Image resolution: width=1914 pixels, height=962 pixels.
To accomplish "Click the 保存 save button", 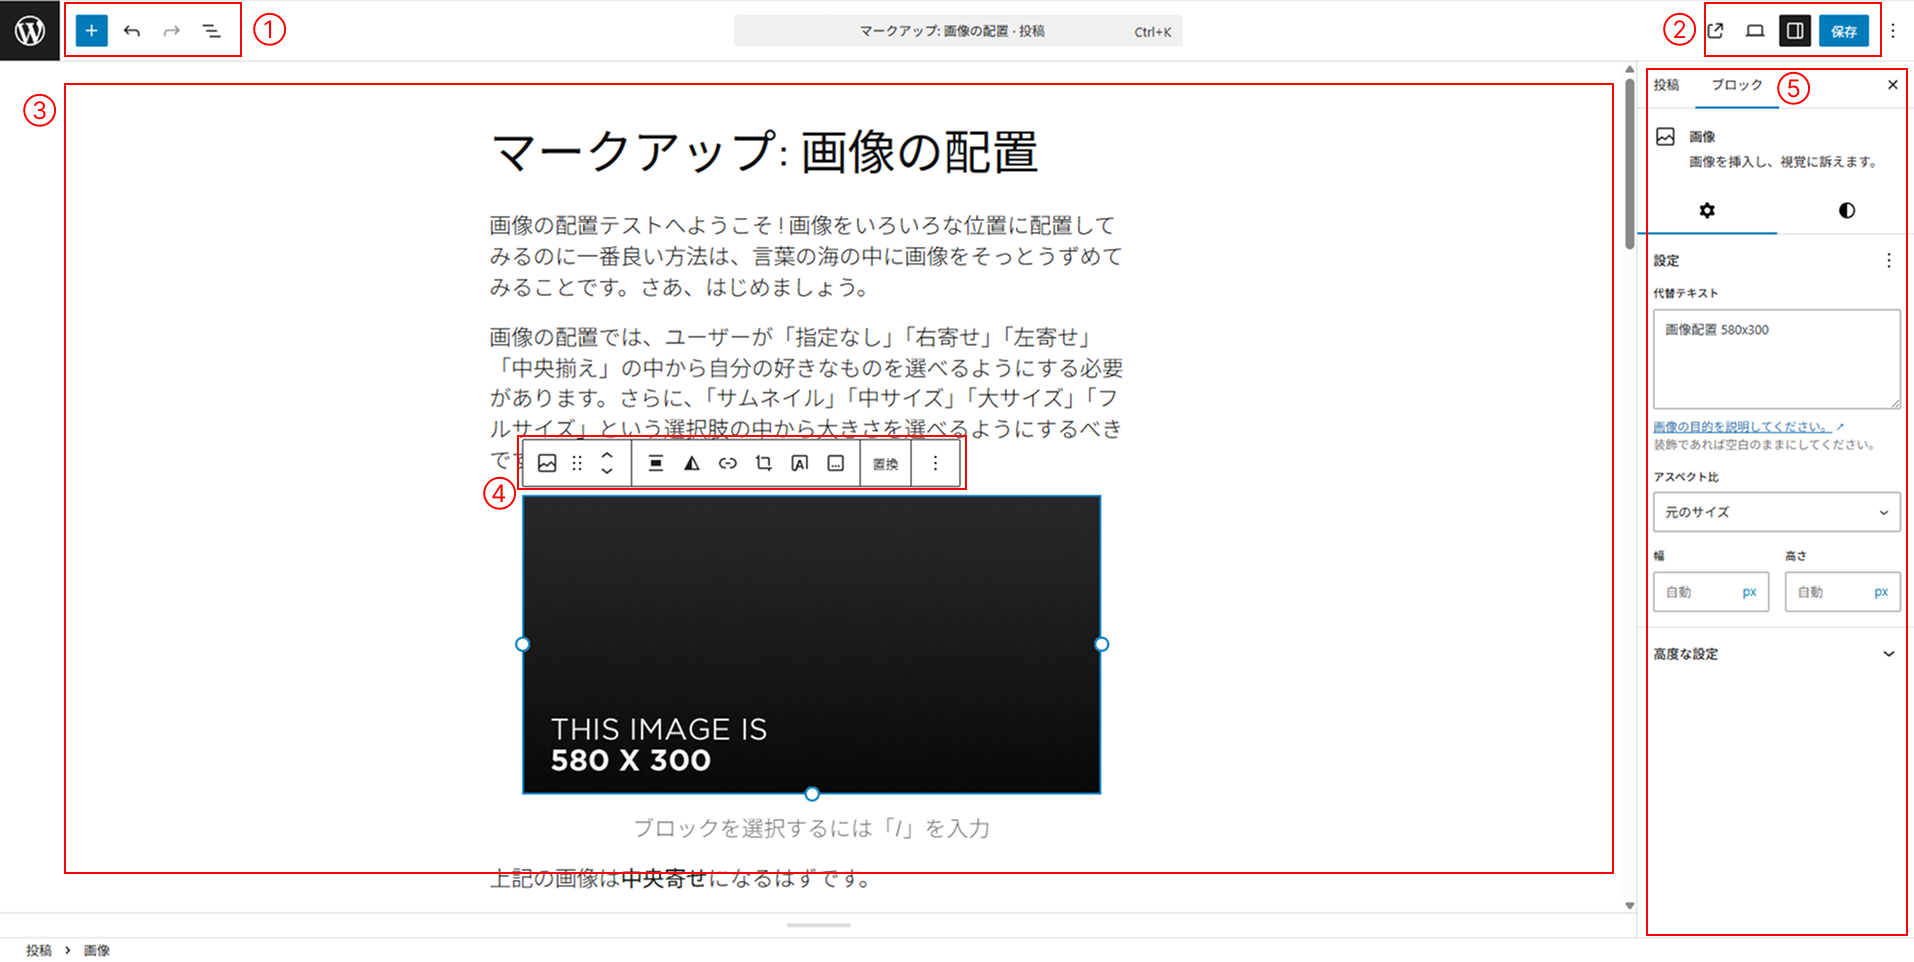I will [1843, 31].
